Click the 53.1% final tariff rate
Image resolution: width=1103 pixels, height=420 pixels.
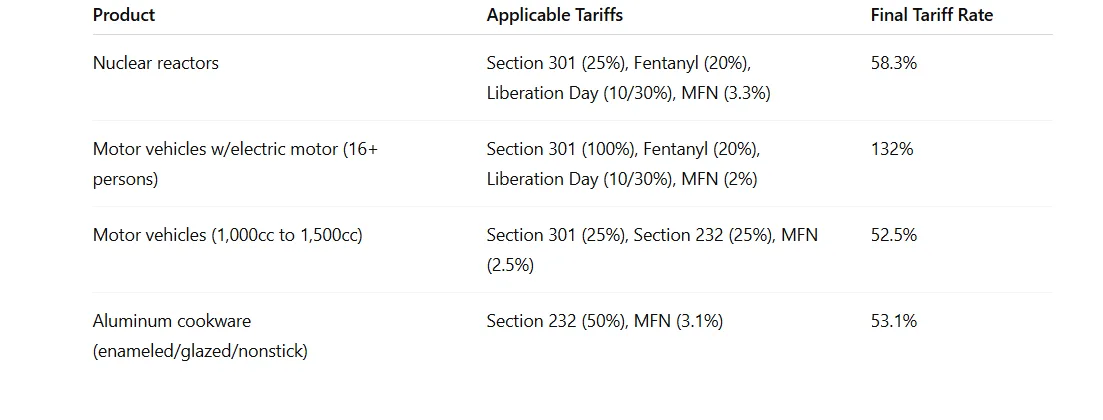coord(894,321)
